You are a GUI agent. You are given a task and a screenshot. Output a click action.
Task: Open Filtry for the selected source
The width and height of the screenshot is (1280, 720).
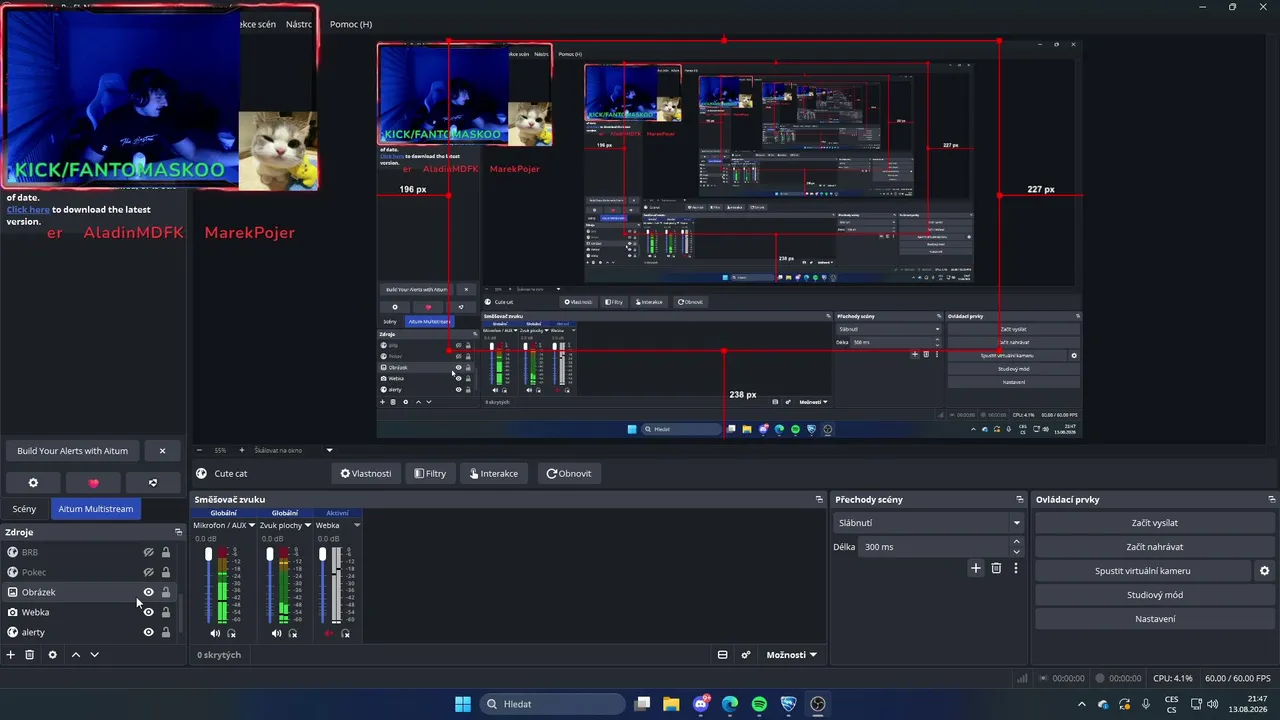pos(430,474)
